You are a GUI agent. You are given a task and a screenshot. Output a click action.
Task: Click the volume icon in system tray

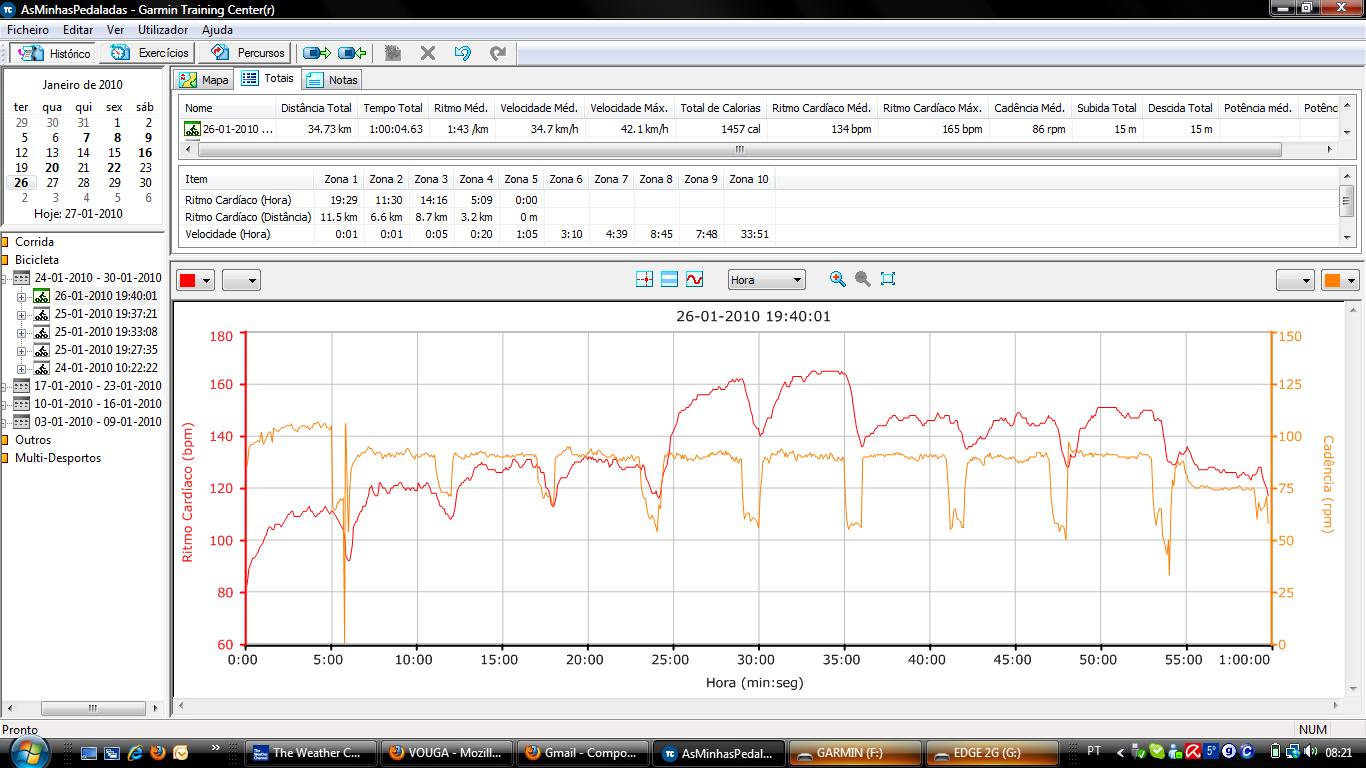(1310, 751)
